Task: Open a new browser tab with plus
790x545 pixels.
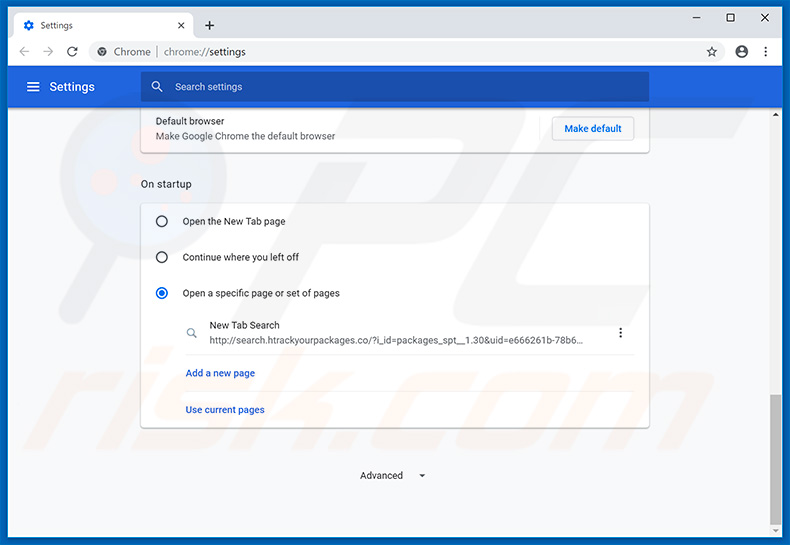Action: 210,25
